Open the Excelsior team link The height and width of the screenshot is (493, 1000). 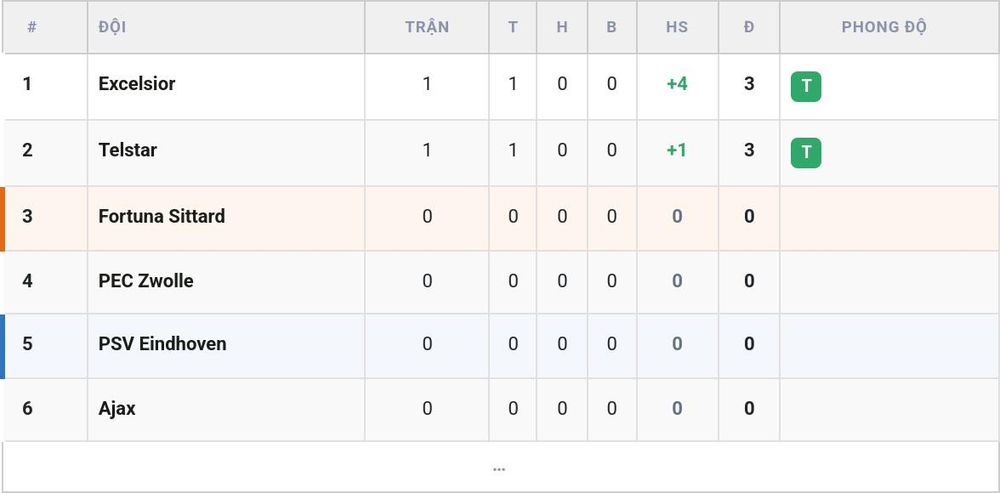click(136, 84)
